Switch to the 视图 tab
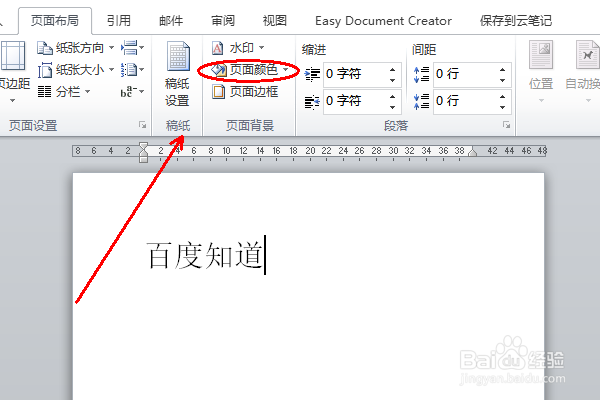 (275, 21)
